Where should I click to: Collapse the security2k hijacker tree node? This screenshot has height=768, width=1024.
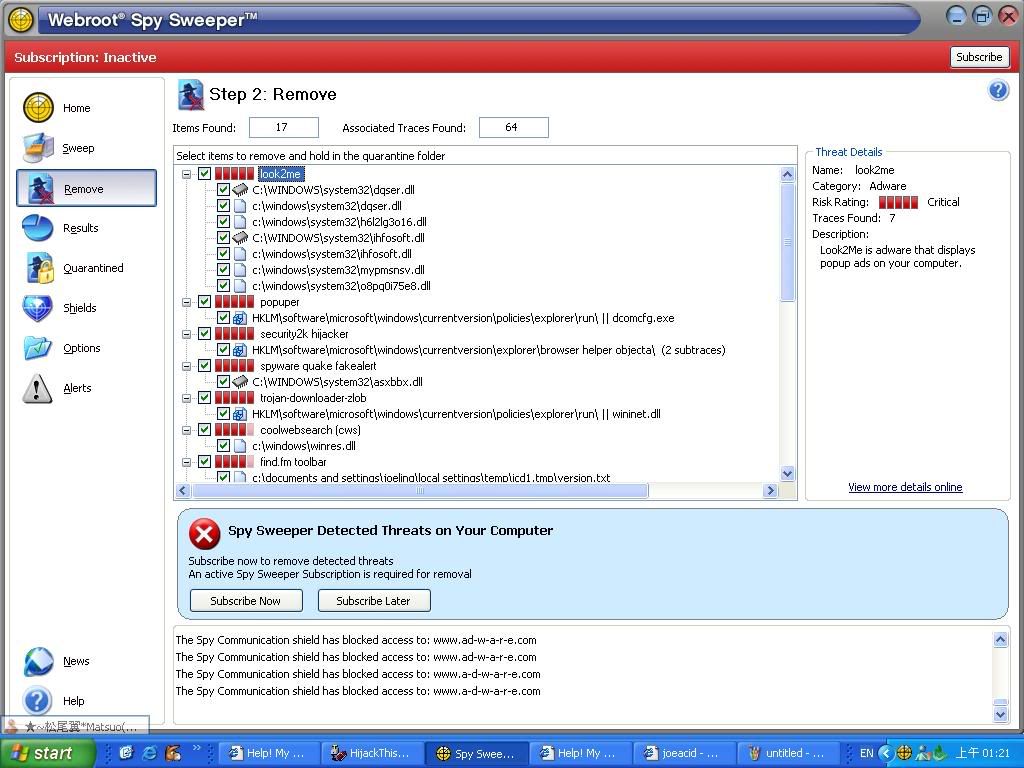click(187, 334)
